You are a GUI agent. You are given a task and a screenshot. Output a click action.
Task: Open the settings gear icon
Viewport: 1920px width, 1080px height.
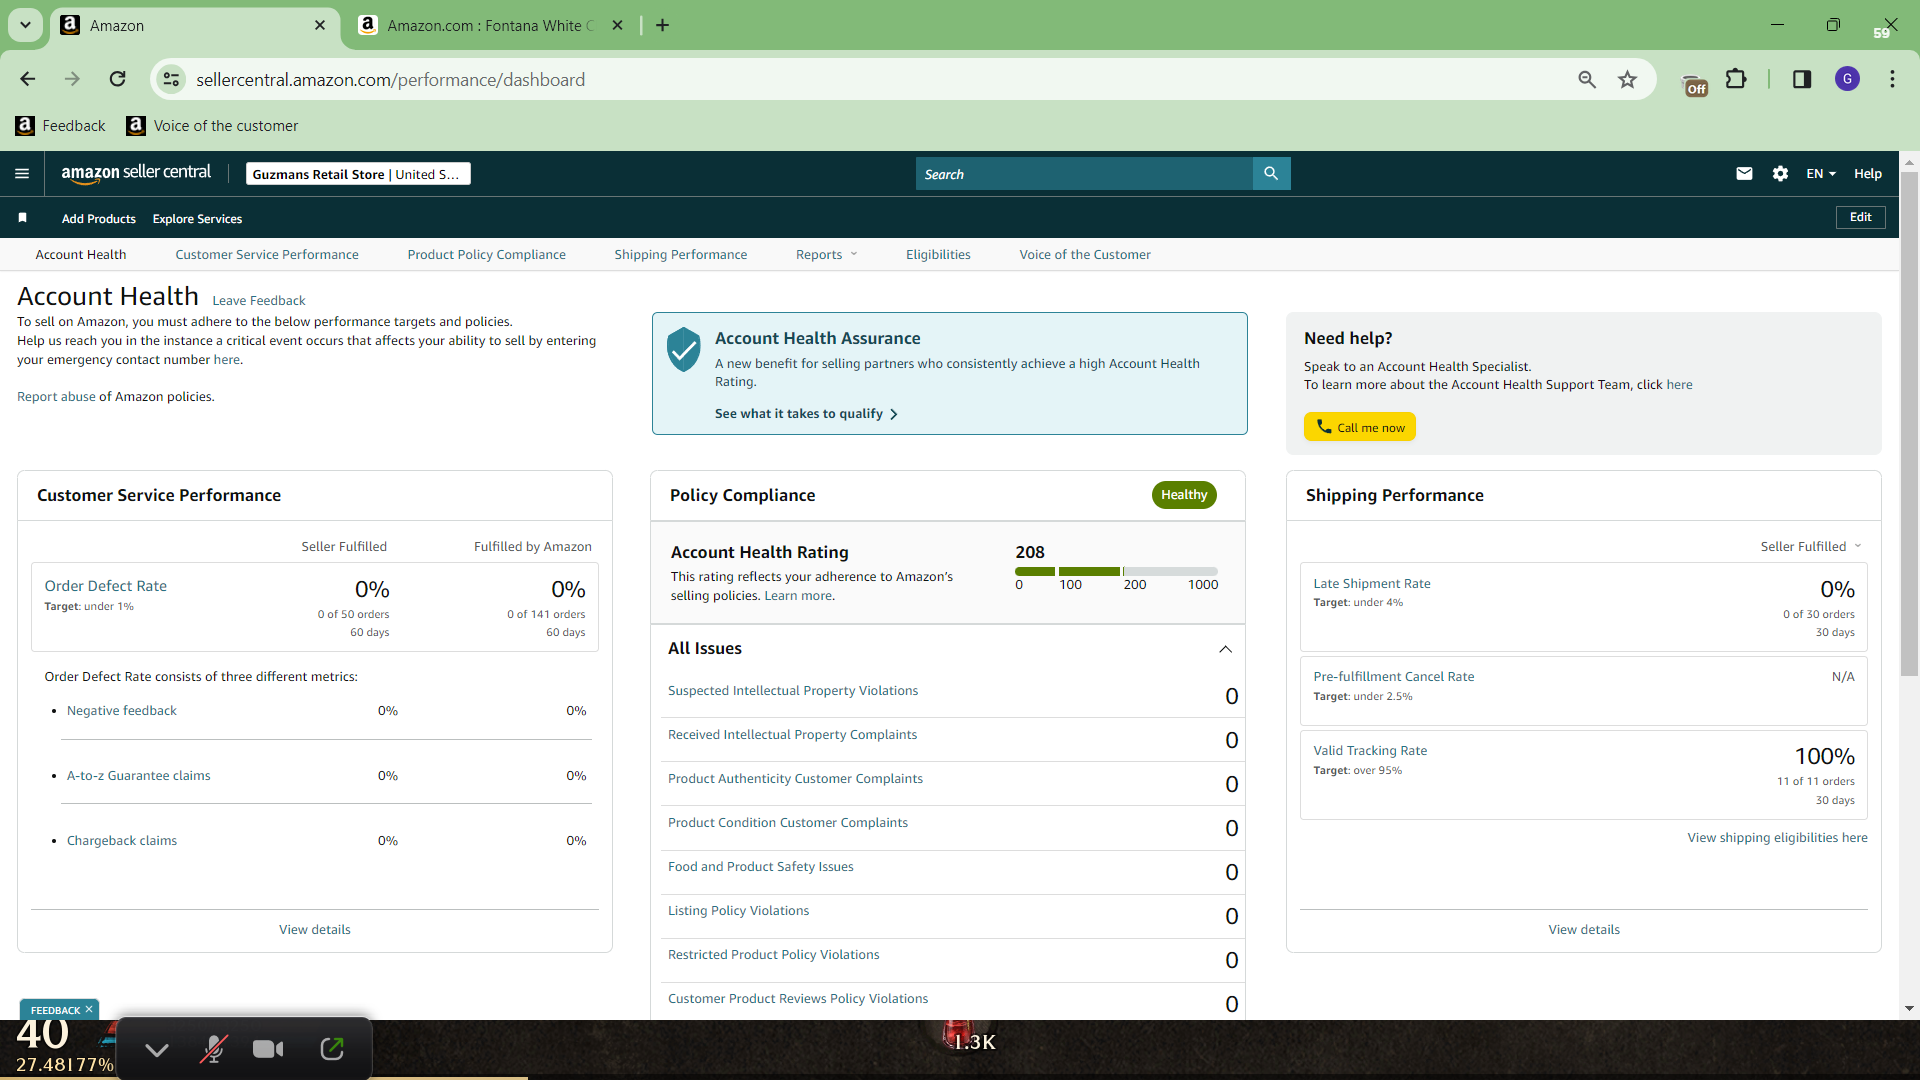pyautogui.click(x=1780, y=174)
